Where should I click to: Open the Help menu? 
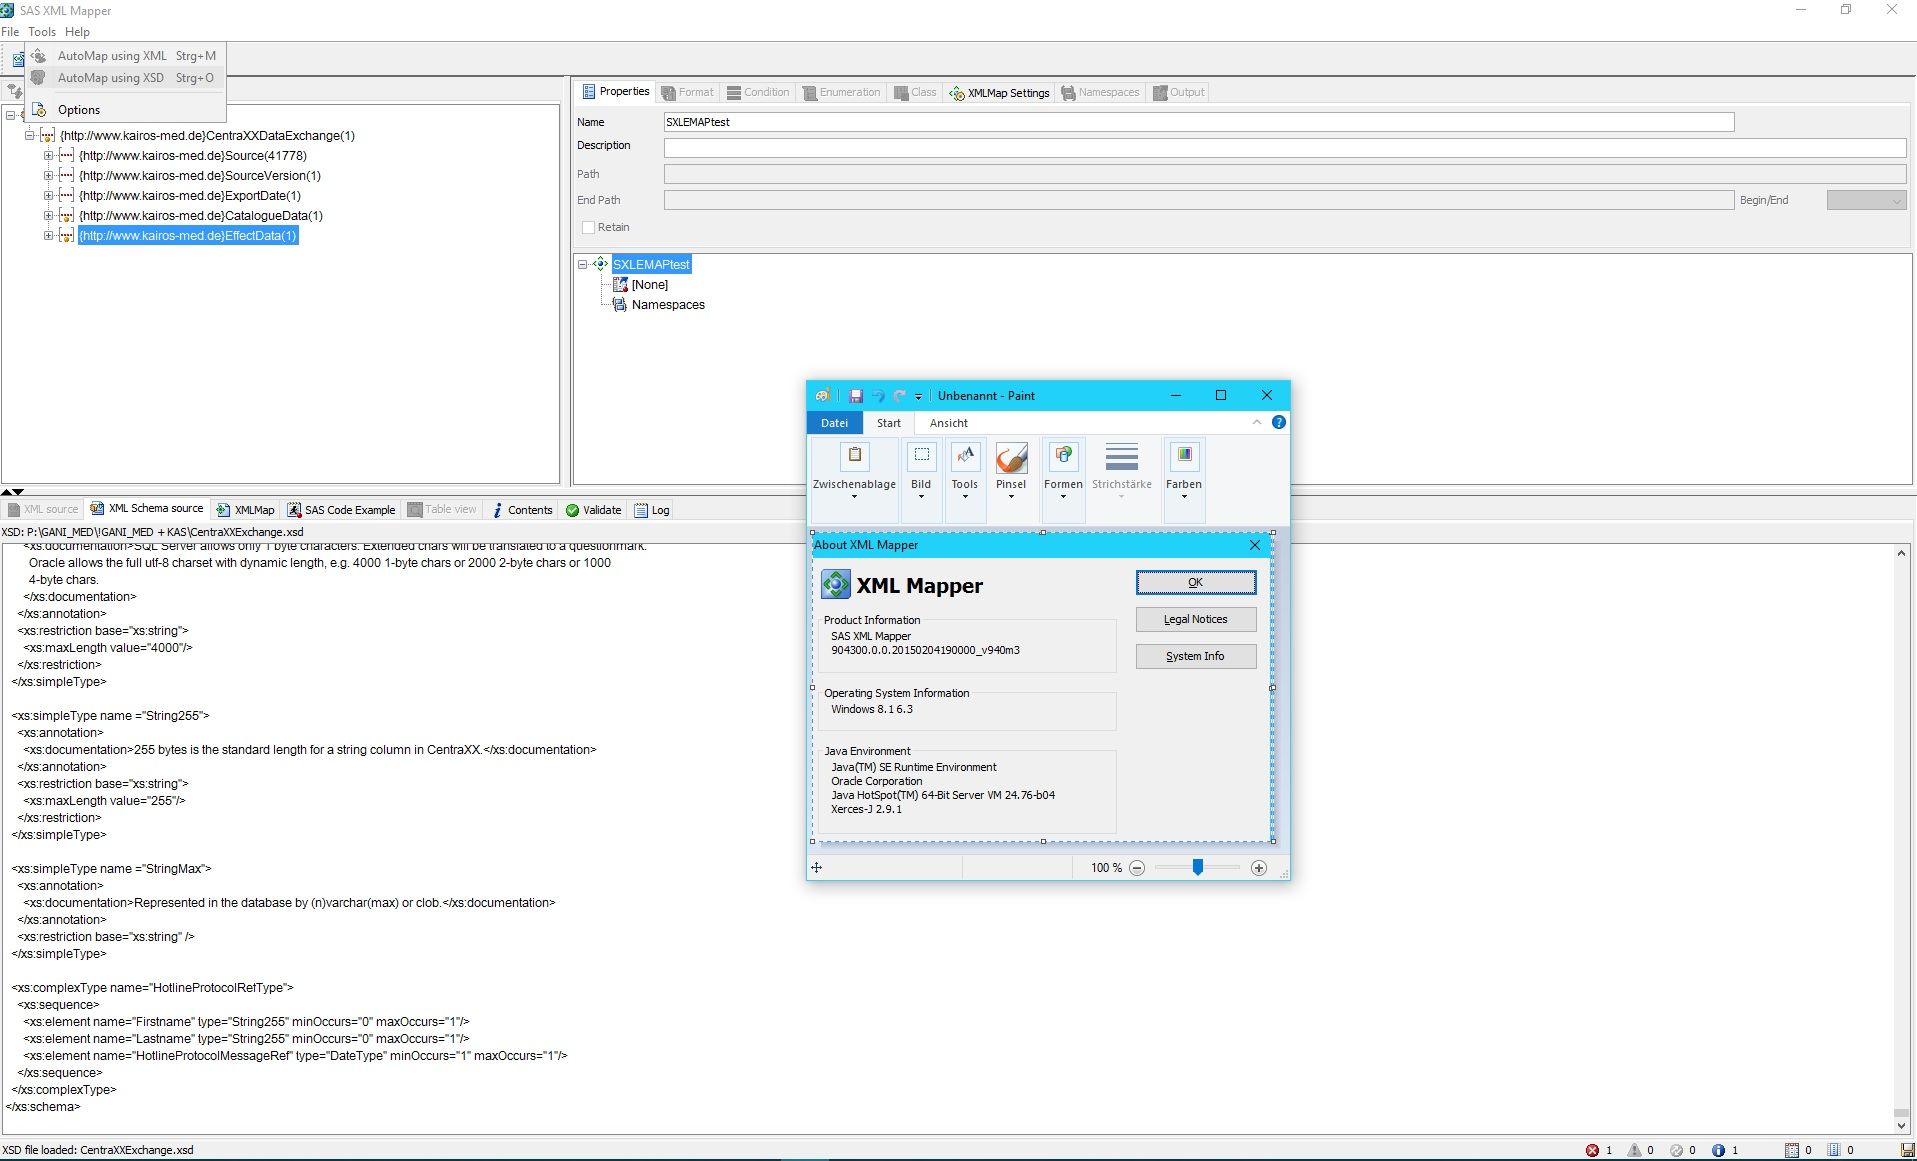[77, 32]
